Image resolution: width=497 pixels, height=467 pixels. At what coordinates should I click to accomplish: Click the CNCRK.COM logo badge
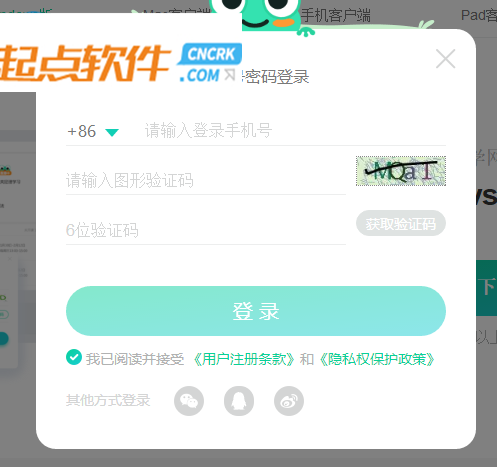pyautogui.click(x=209, y=63)
